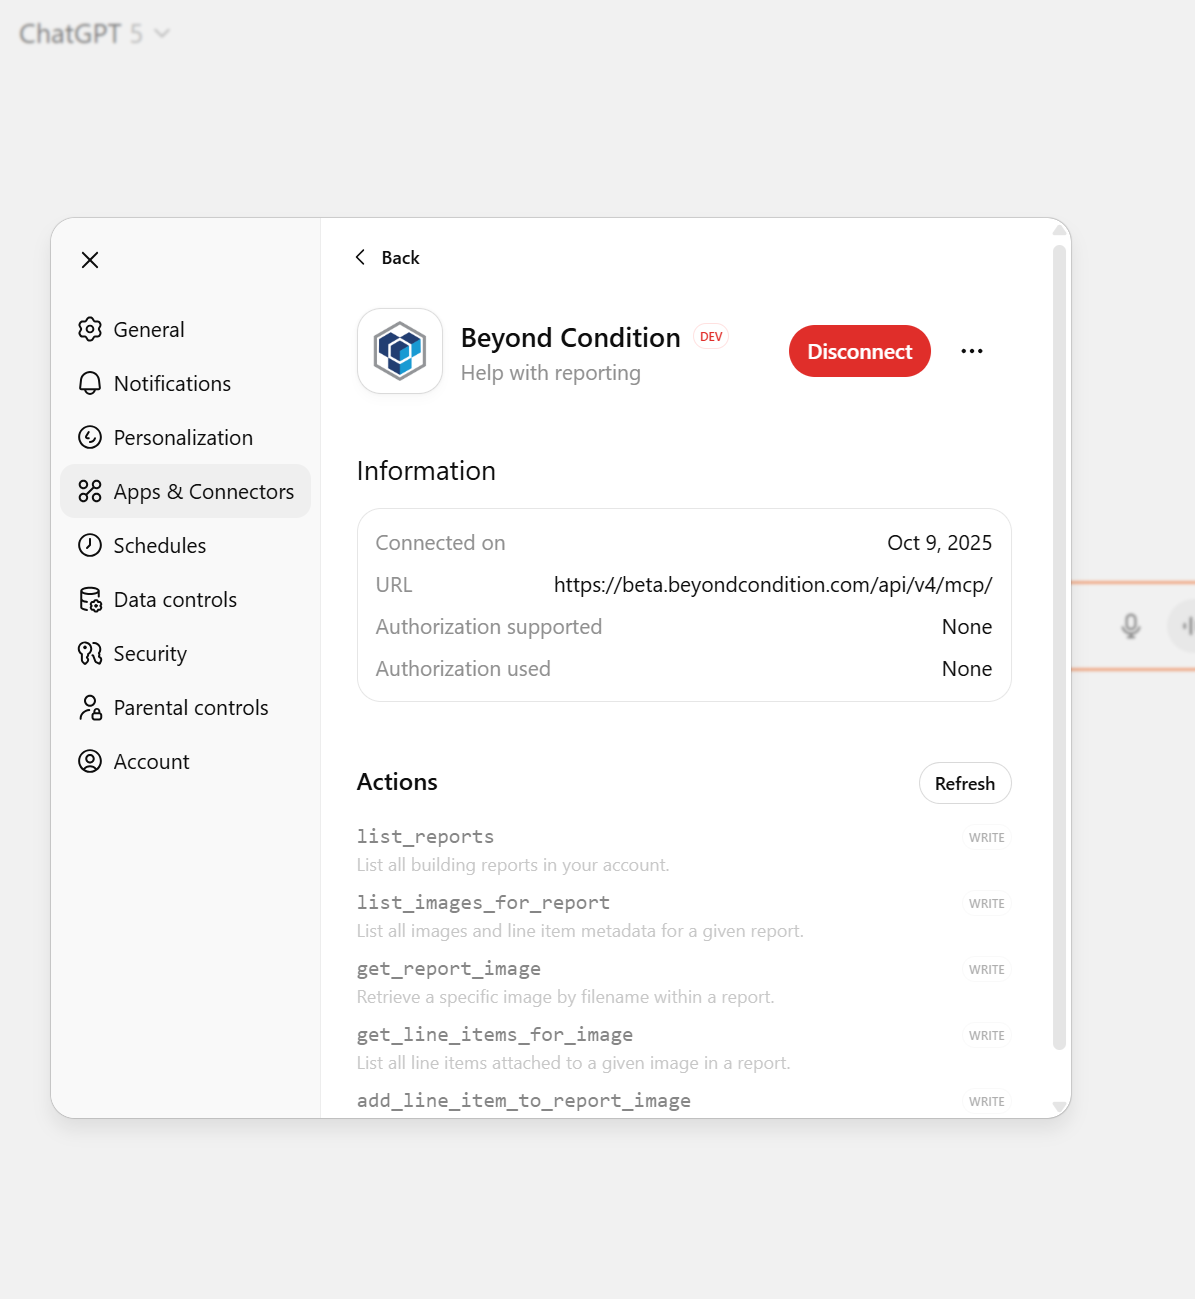Image resolution: width=1195 pixels, height=1299 pixels.
Task: Click the Authorization used None value
Action: click(x=967, y=669)
